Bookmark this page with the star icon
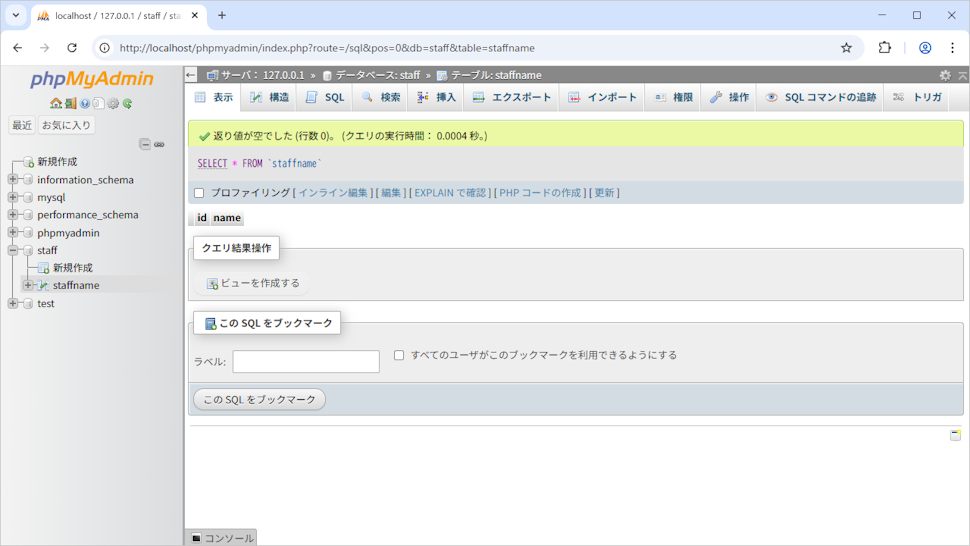970x546 pixels. (846, 48)
